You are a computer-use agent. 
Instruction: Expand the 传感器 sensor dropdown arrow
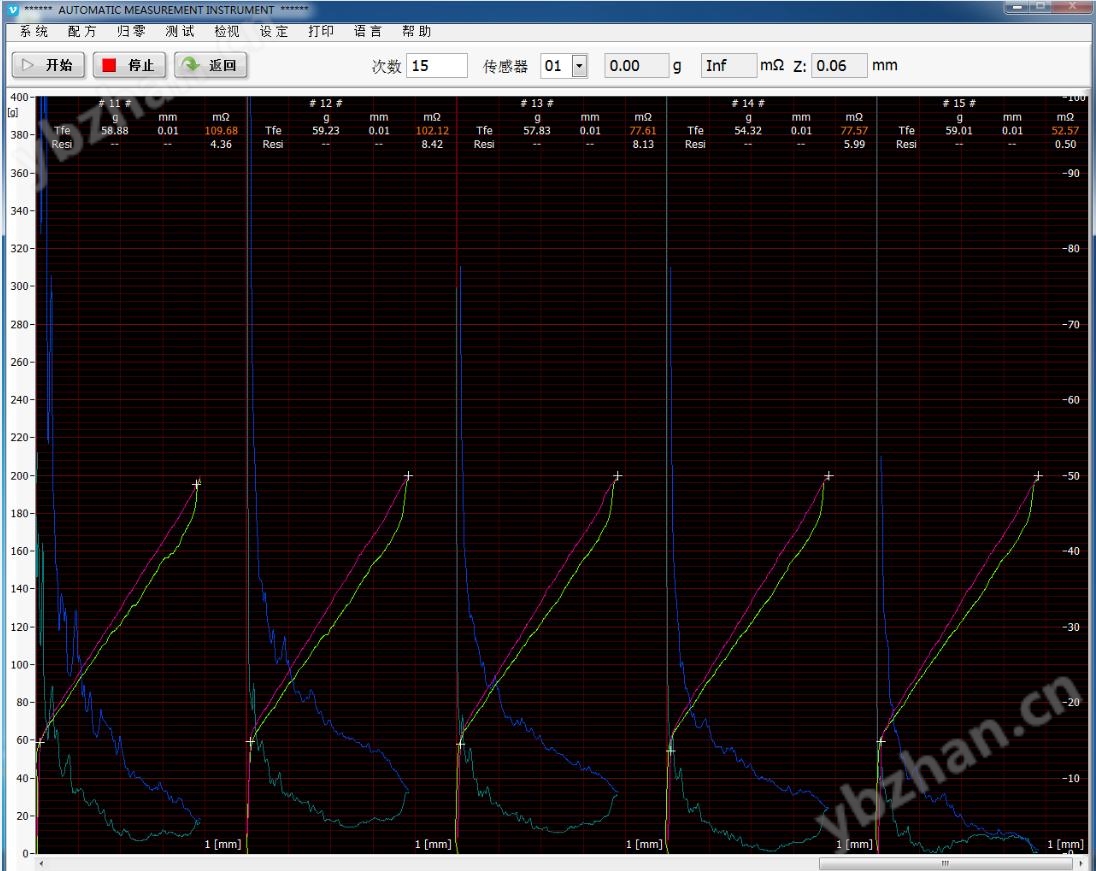pos(579,66)
